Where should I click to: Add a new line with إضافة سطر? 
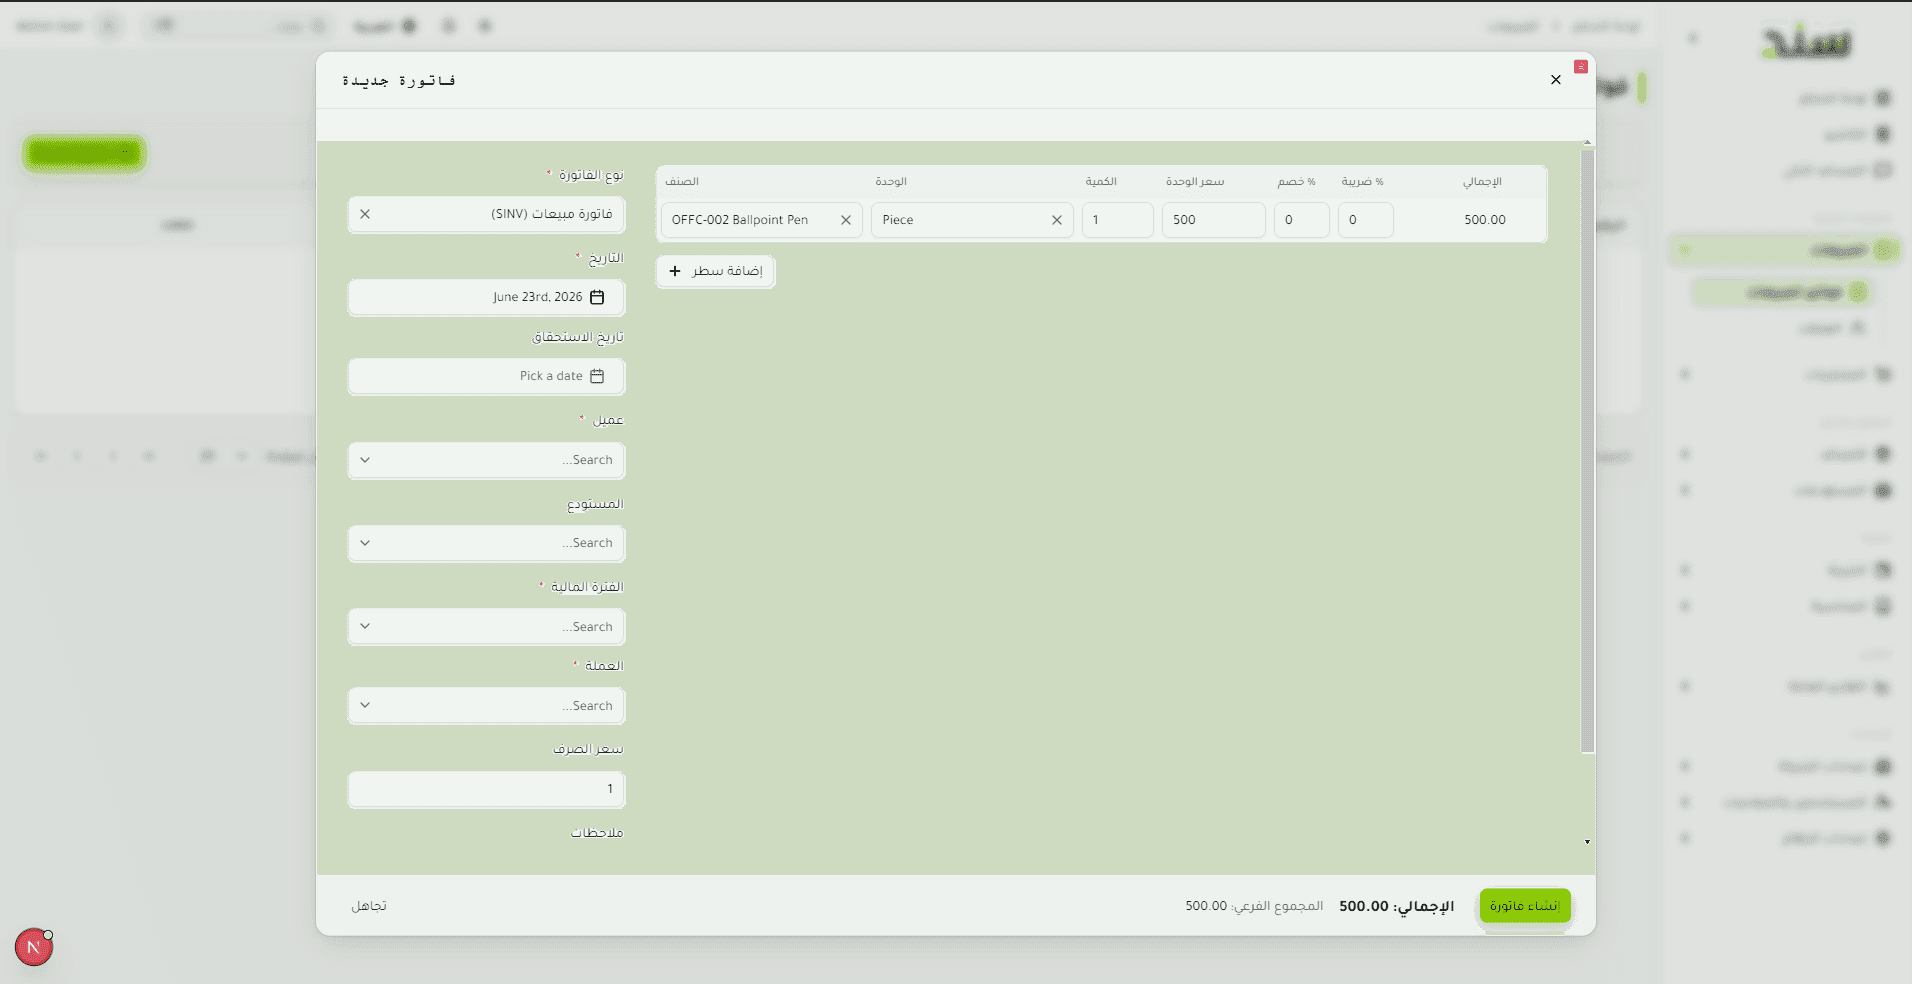pos(715,271)
